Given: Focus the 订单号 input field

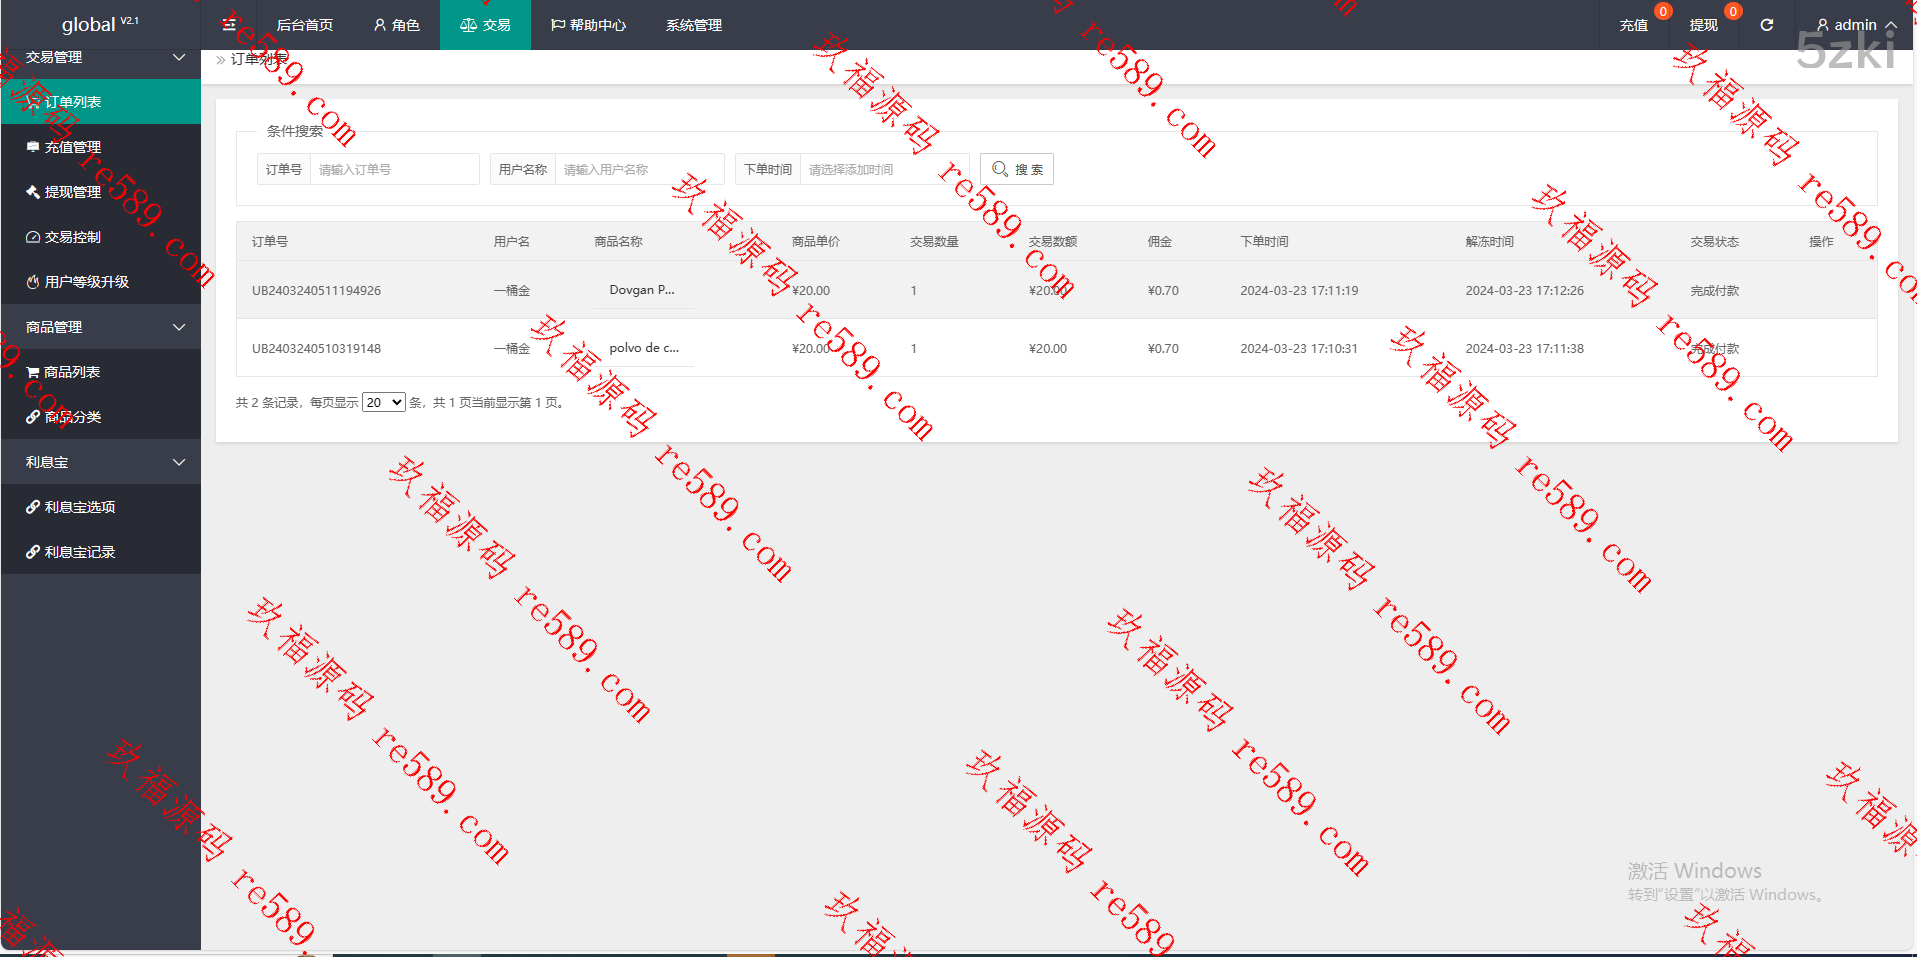Looking at the screenshot, I should point(394,169).
